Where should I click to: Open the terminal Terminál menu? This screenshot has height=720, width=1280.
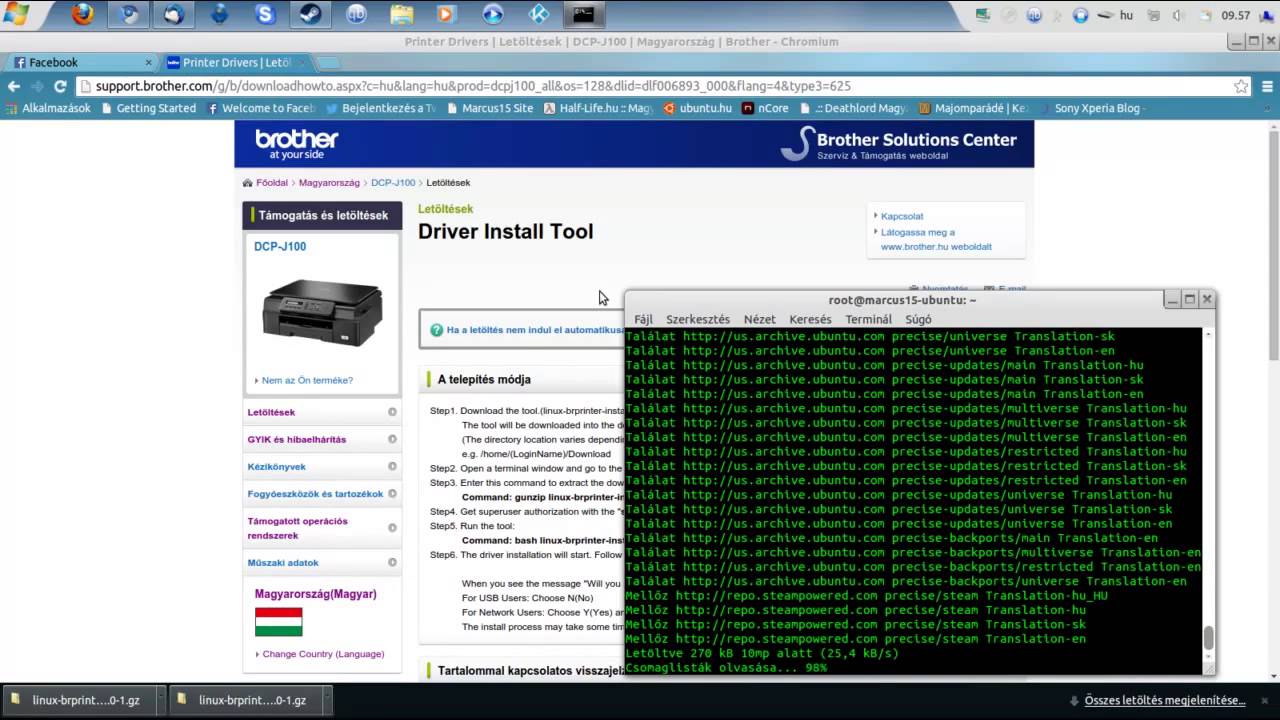[x=868, y=319]
